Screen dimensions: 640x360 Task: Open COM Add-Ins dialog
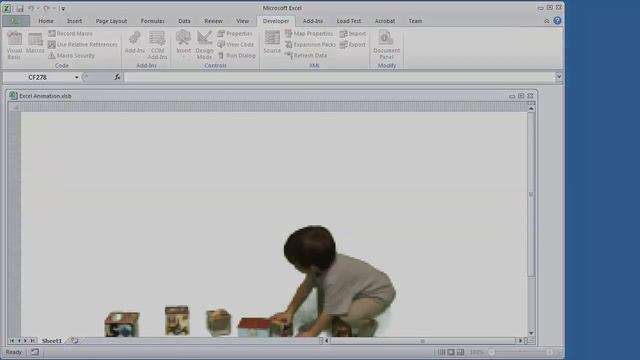157,45
